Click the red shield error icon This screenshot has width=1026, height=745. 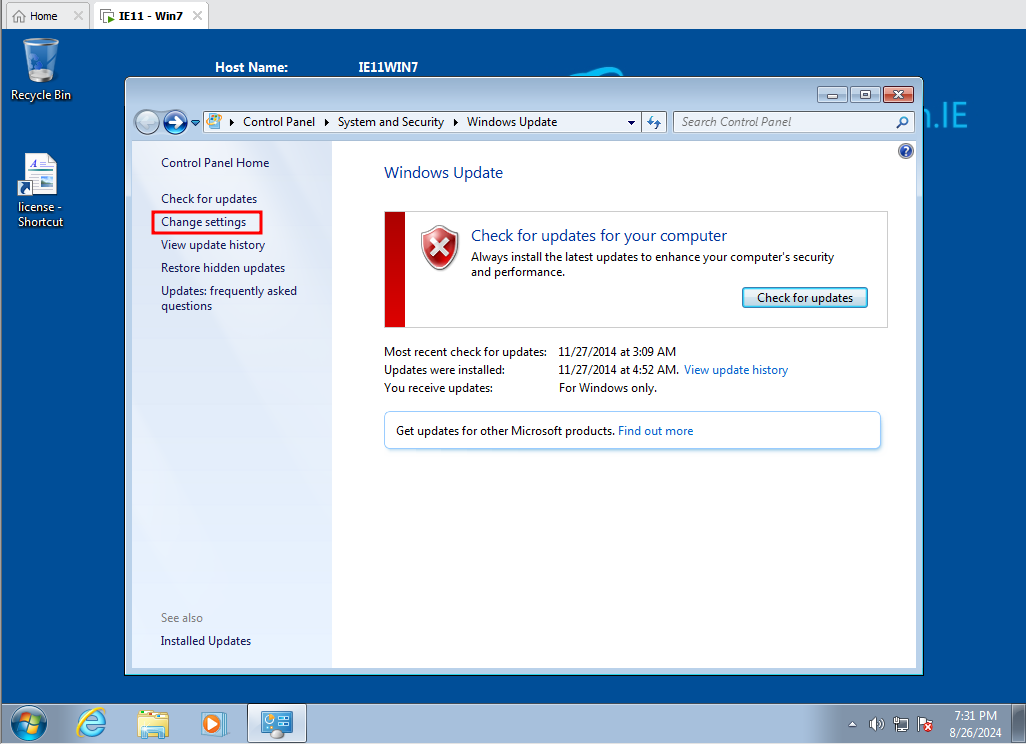(x=439, y=248)
